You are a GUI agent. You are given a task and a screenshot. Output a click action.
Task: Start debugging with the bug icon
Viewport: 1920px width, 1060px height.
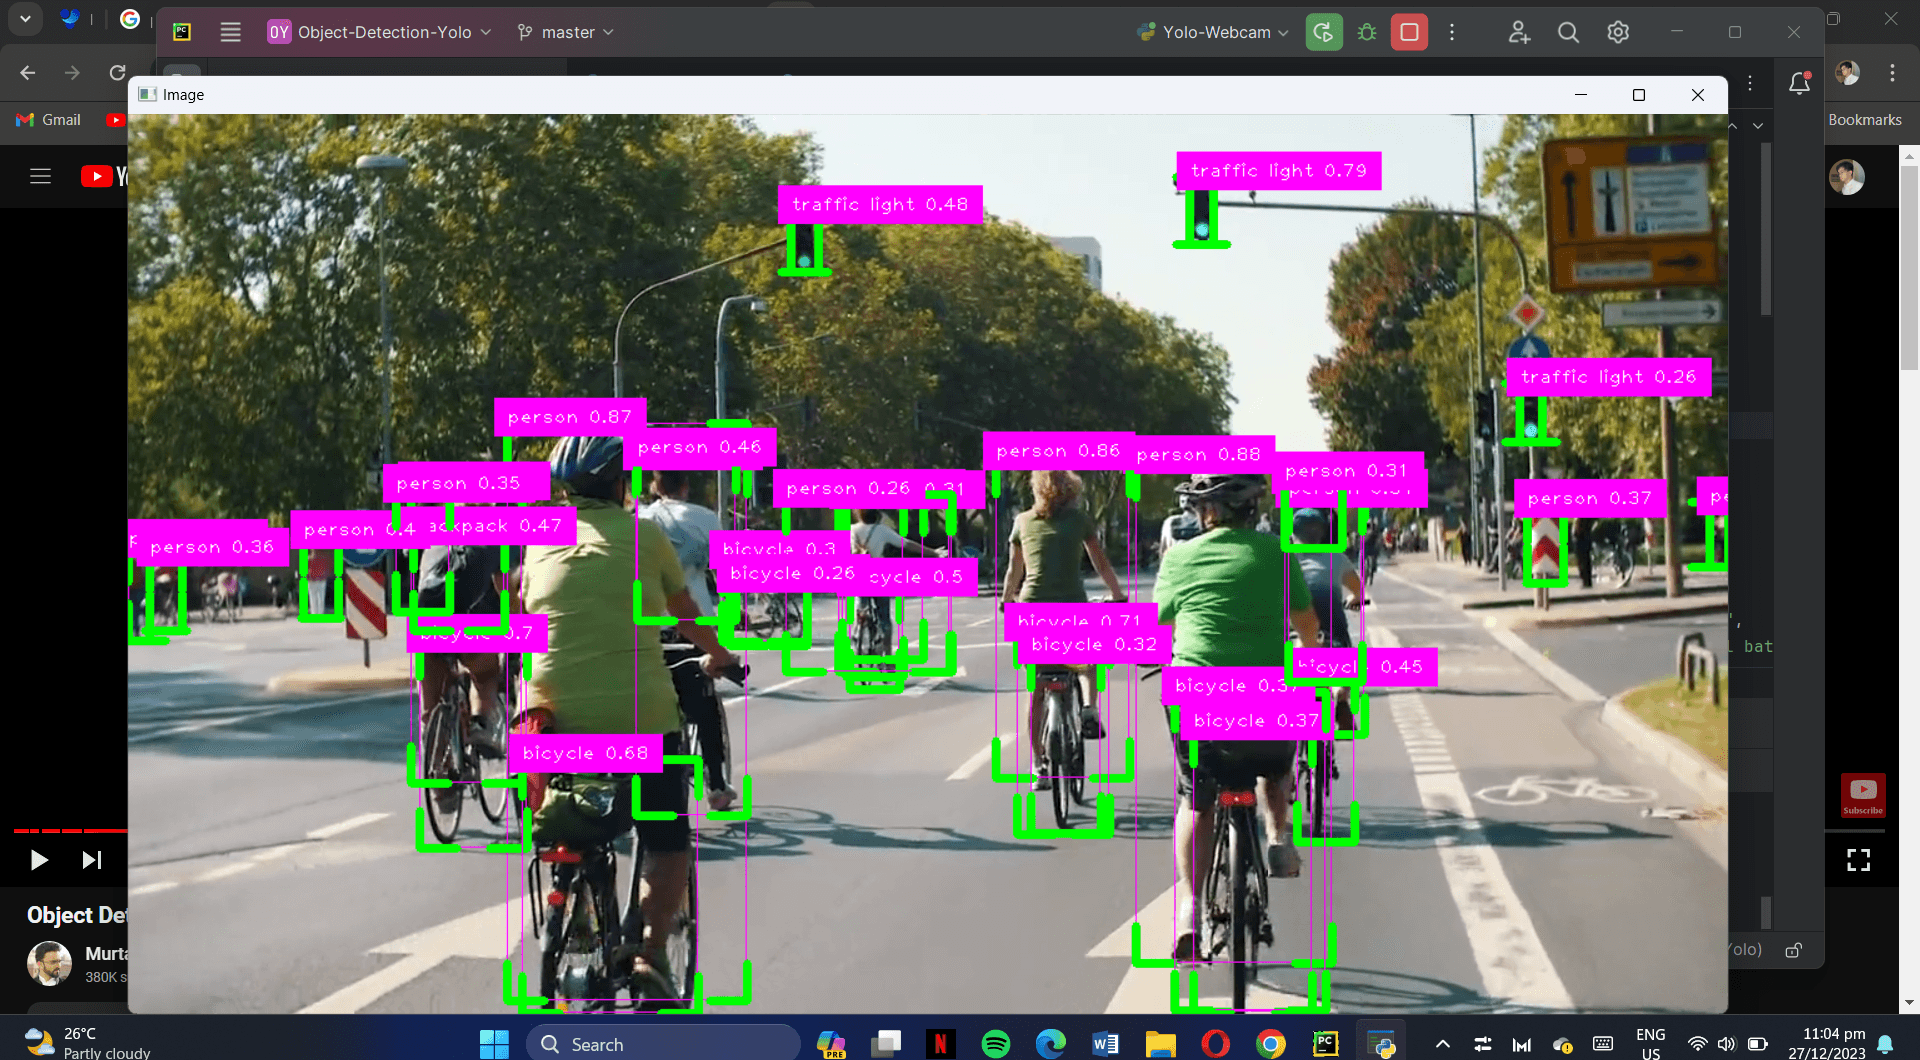point(1367,32)
